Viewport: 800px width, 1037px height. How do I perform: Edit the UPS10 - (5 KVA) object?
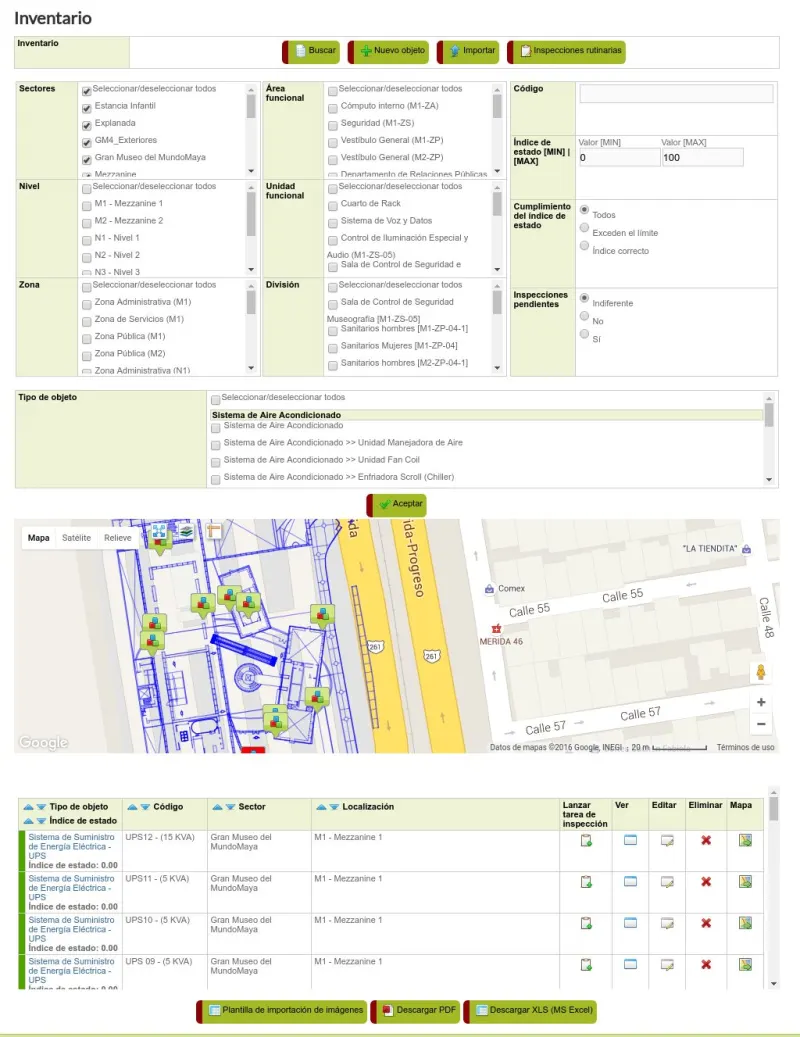point(667,923)
